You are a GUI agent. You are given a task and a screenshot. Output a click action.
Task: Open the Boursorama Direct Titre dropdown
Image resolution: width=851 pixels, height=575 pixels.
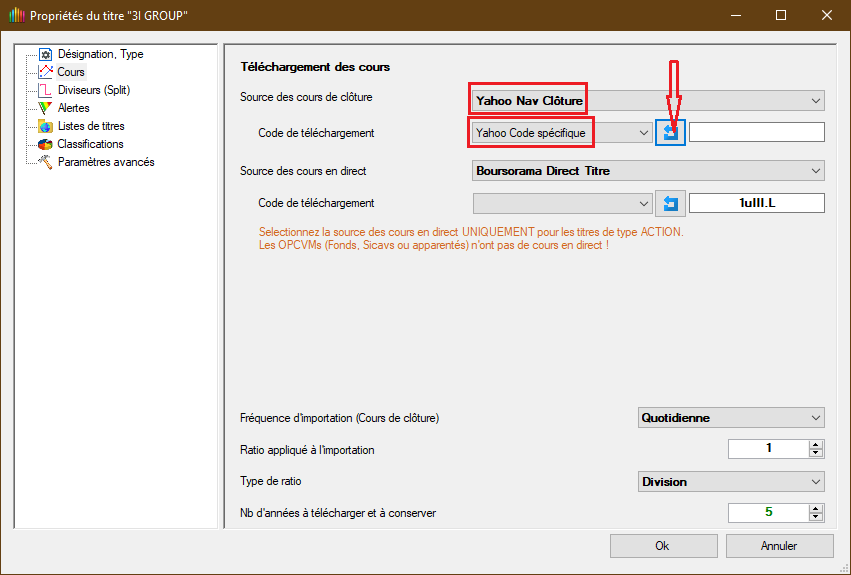point(816,171)
